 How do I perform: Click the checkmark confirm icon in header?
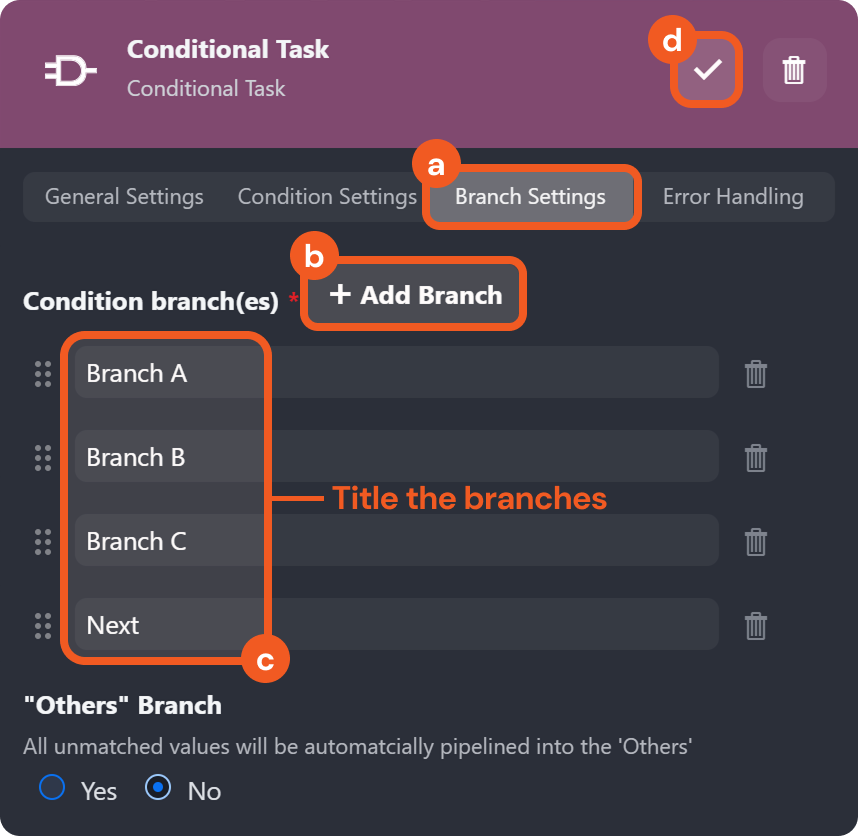click(707, 69)
